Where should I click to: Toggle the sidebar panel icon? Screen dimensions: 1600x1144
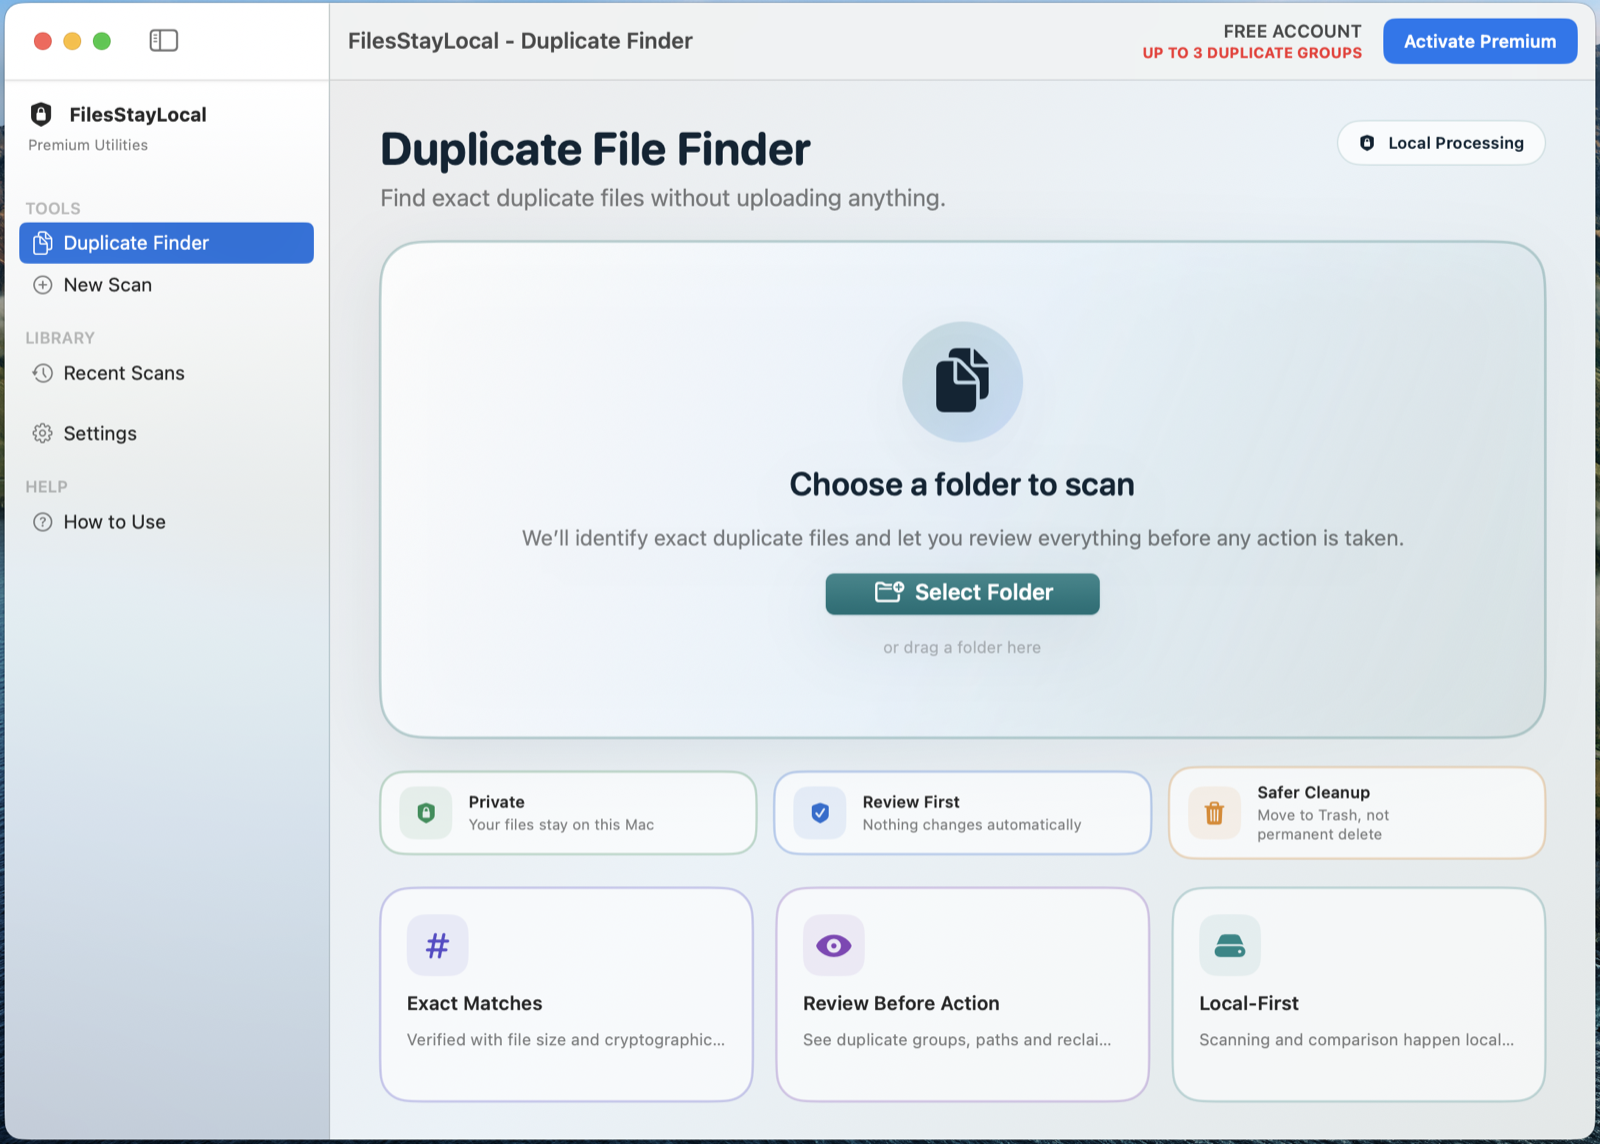coord(164,40)
